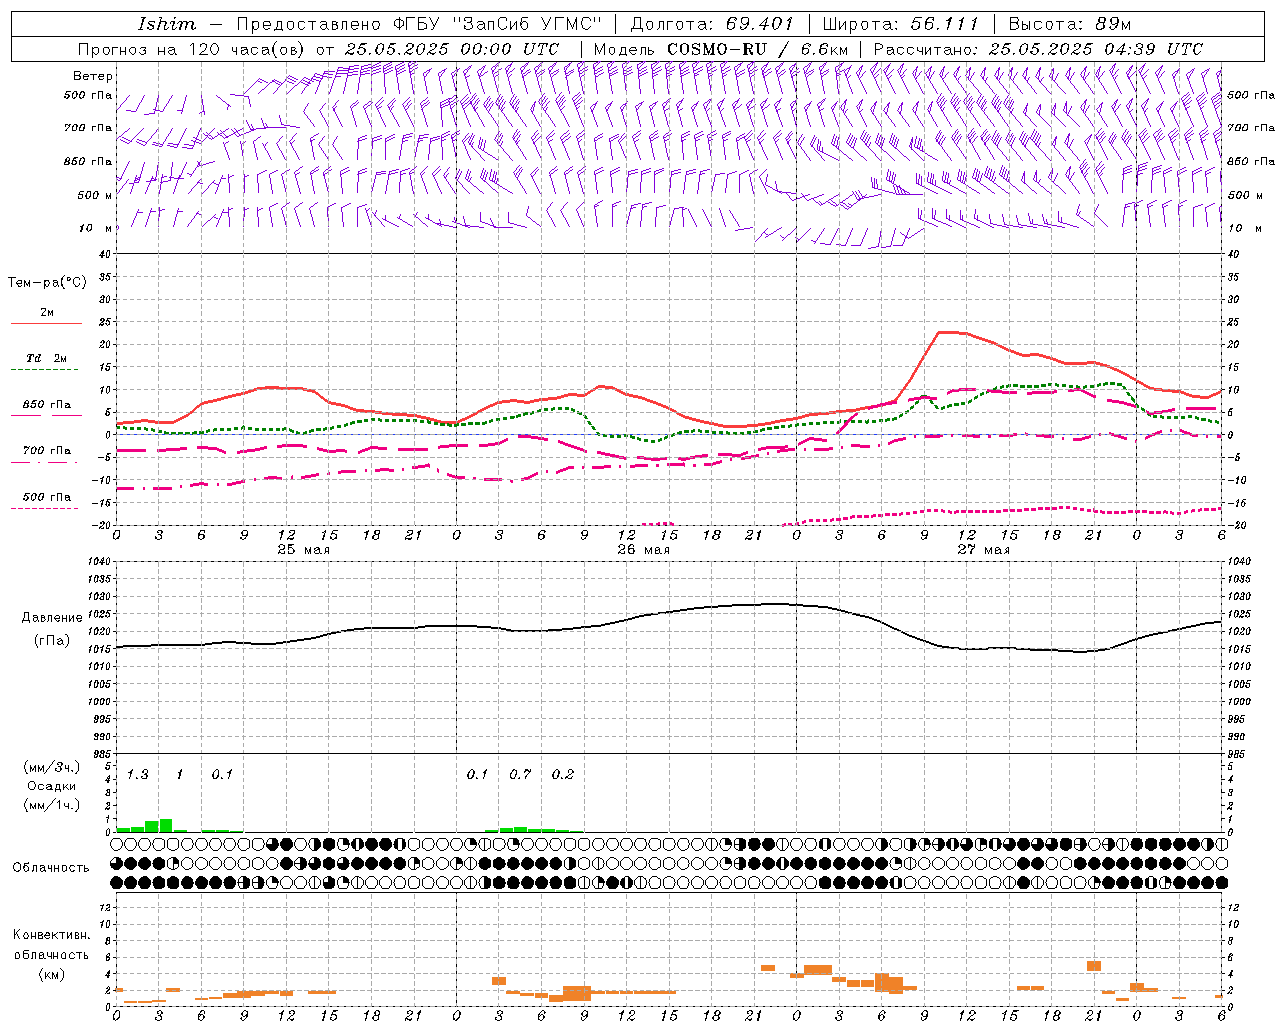The image size is (1280, 1024).
Task: Click the 1.3 precipitation amount value
Action: click(x=137, y=774)
